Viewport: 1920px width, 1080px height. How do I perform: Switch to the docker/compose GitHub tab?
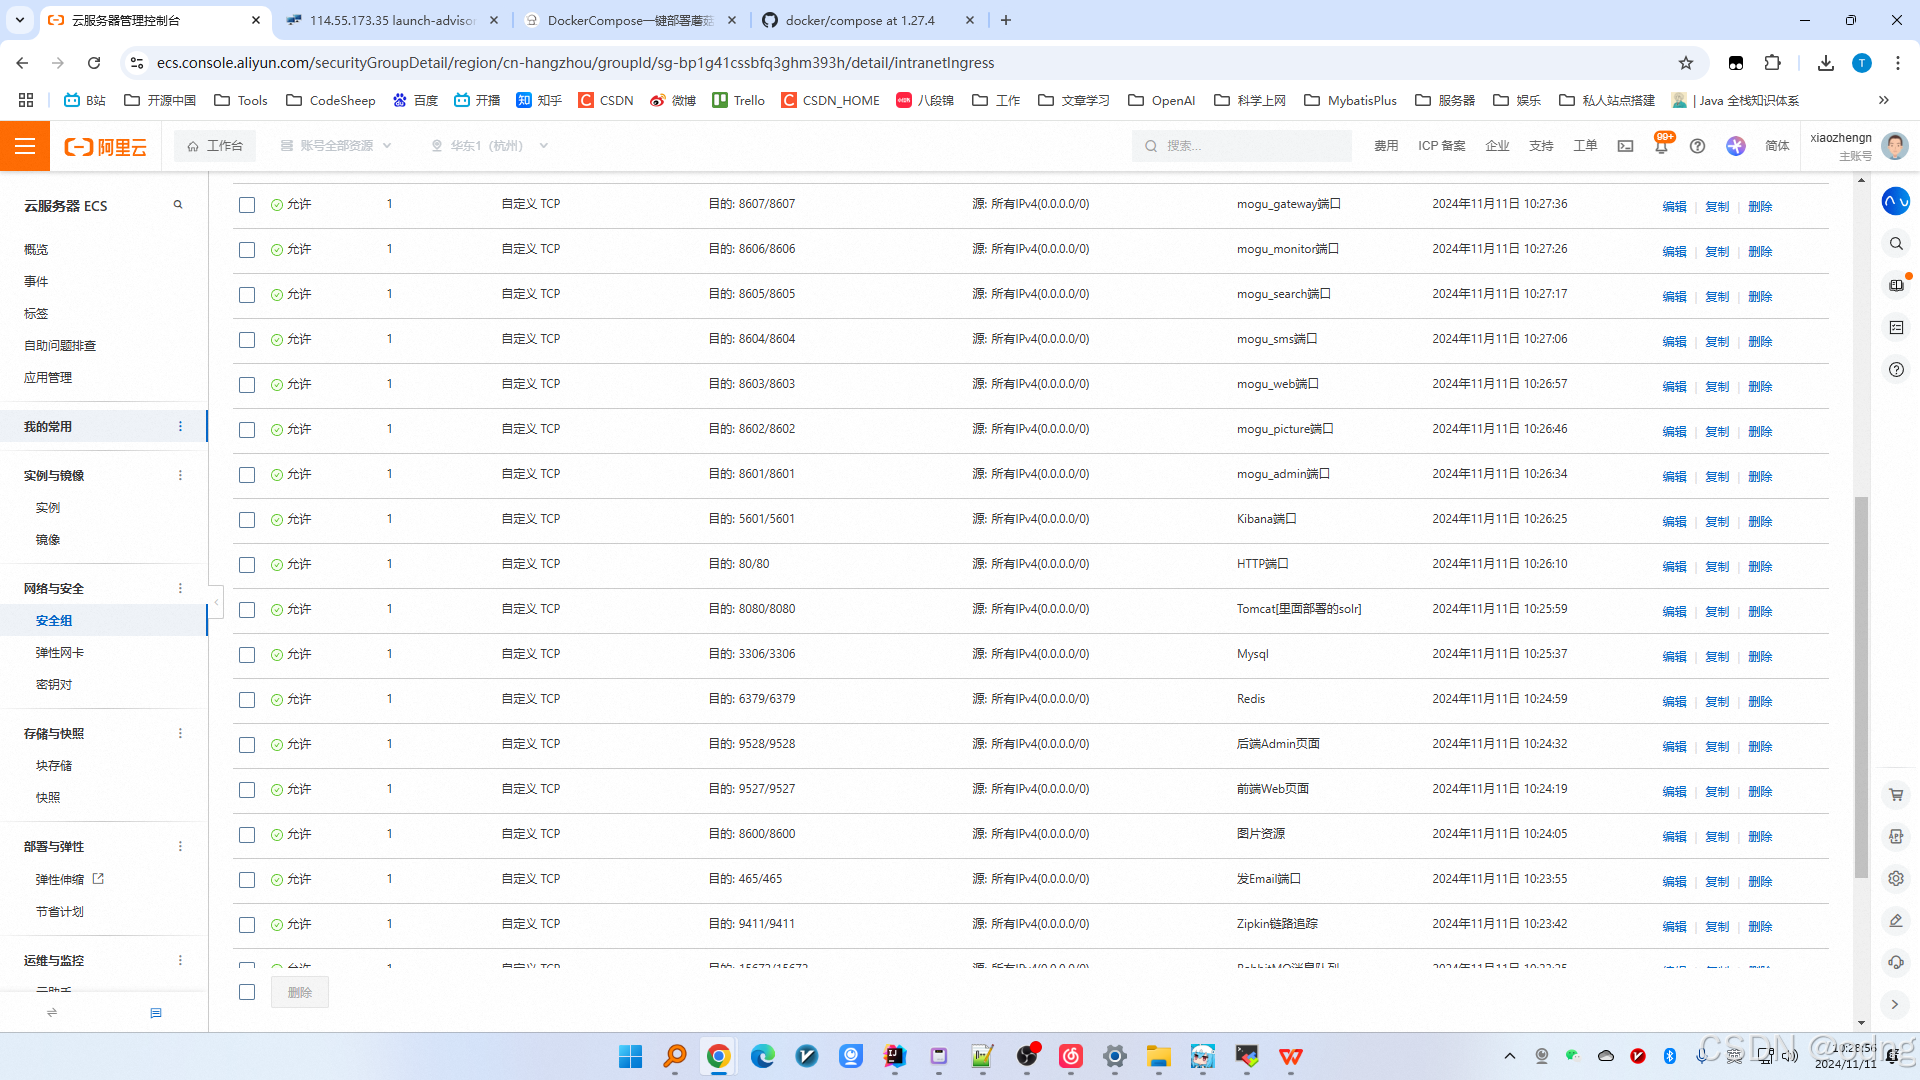[x=860, y=20]
